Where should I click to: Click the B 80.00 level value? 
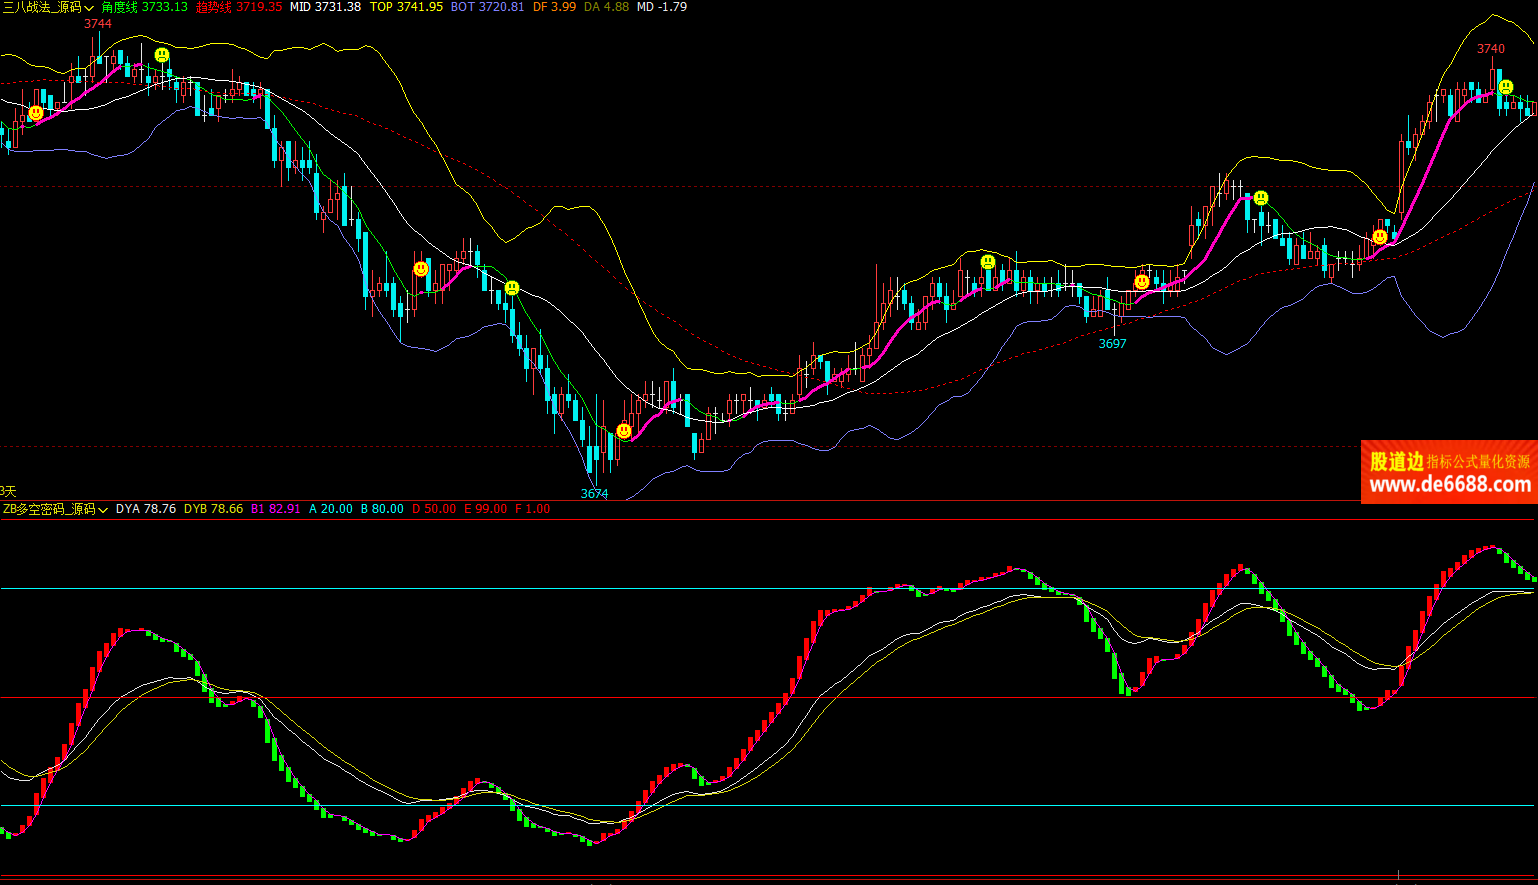[x=382, y=509]
